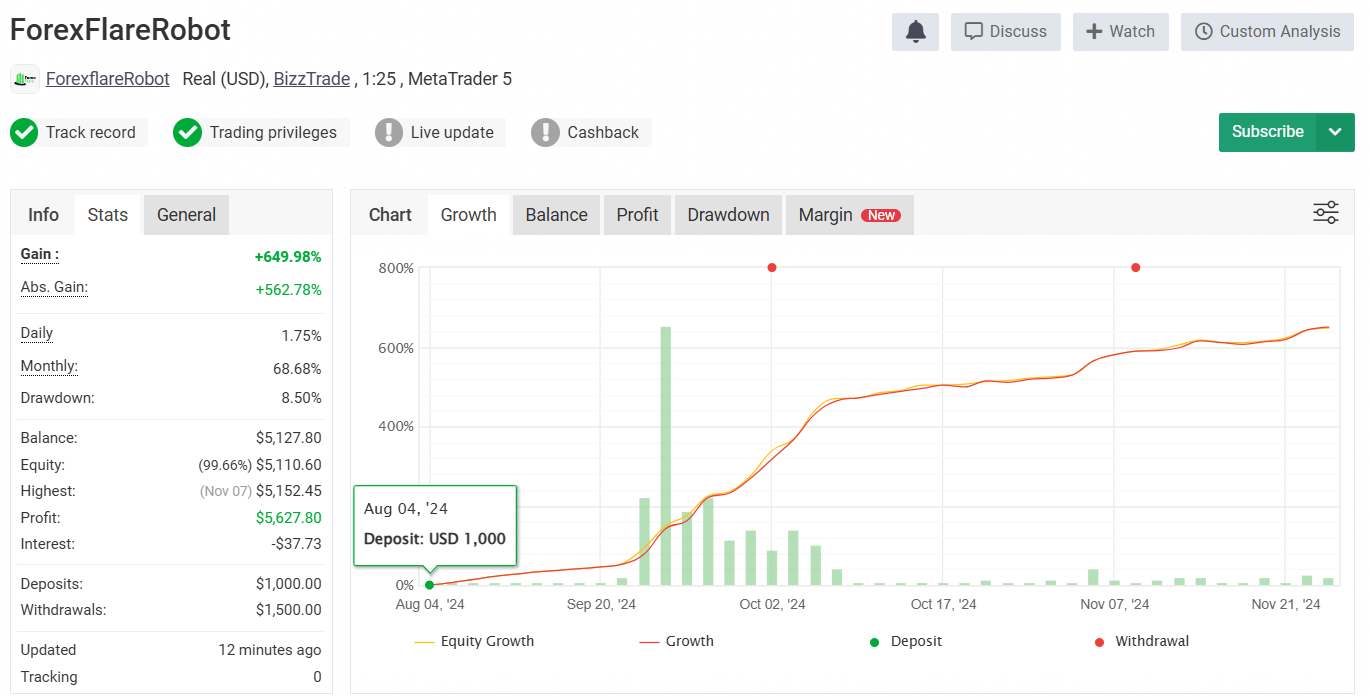Click the red withdrawal marker near Oct 02
This screenshot has height=696, width=1370.
pos(772,268)
